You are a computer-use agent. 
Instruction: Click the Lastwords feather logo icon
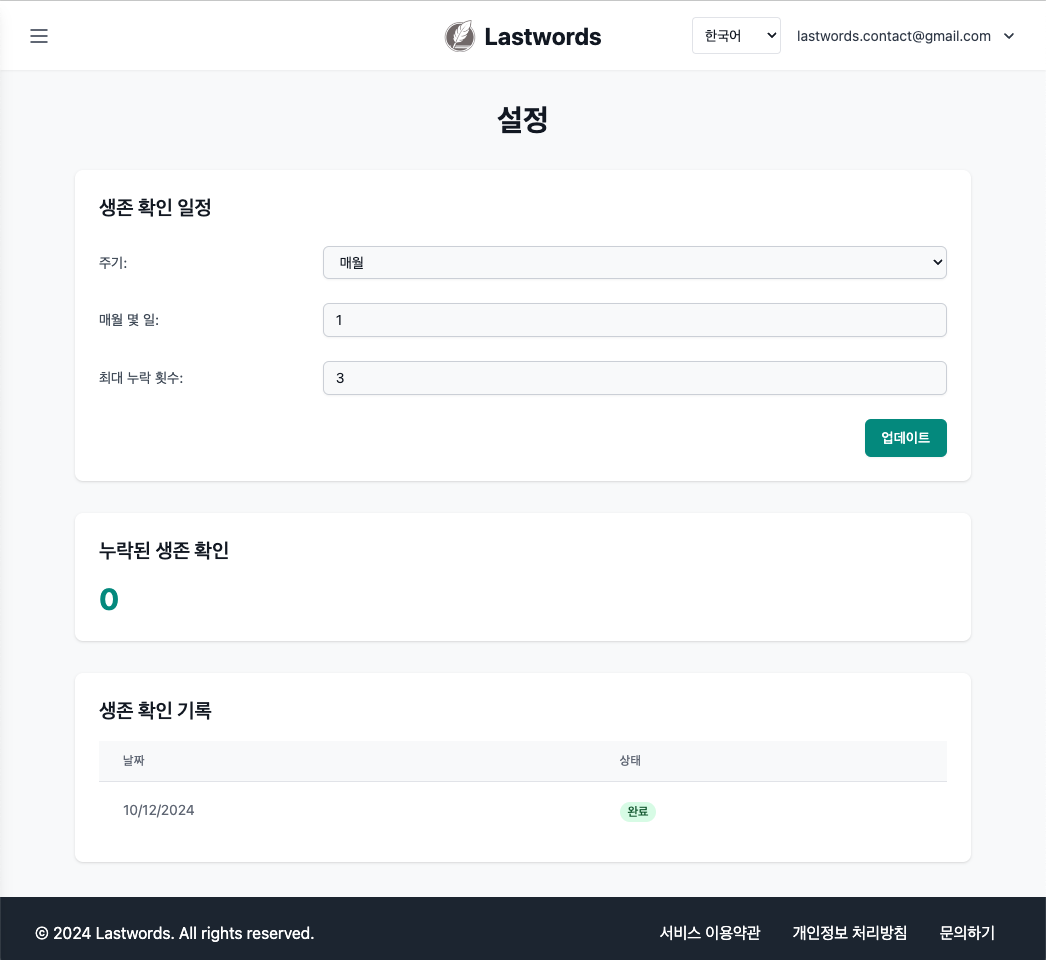click(460, 36)
